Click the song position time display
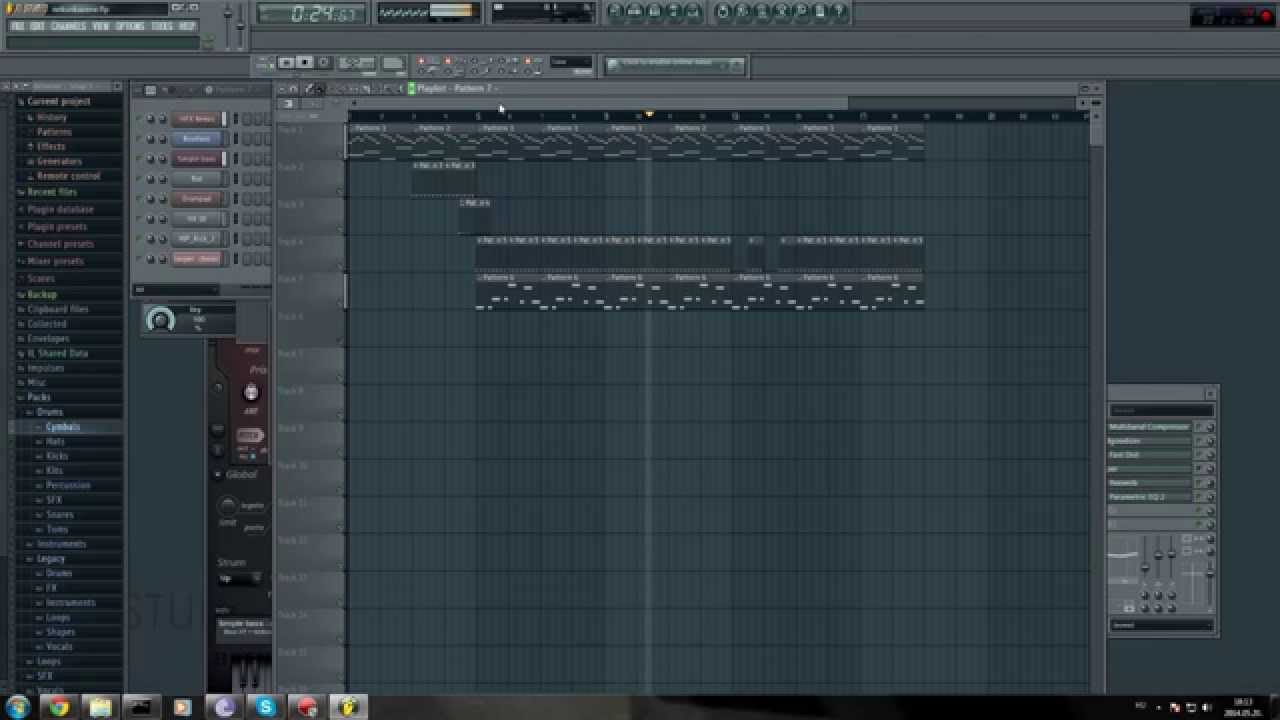This screenshot has width=1280, height=720. (x=311, y=14)
